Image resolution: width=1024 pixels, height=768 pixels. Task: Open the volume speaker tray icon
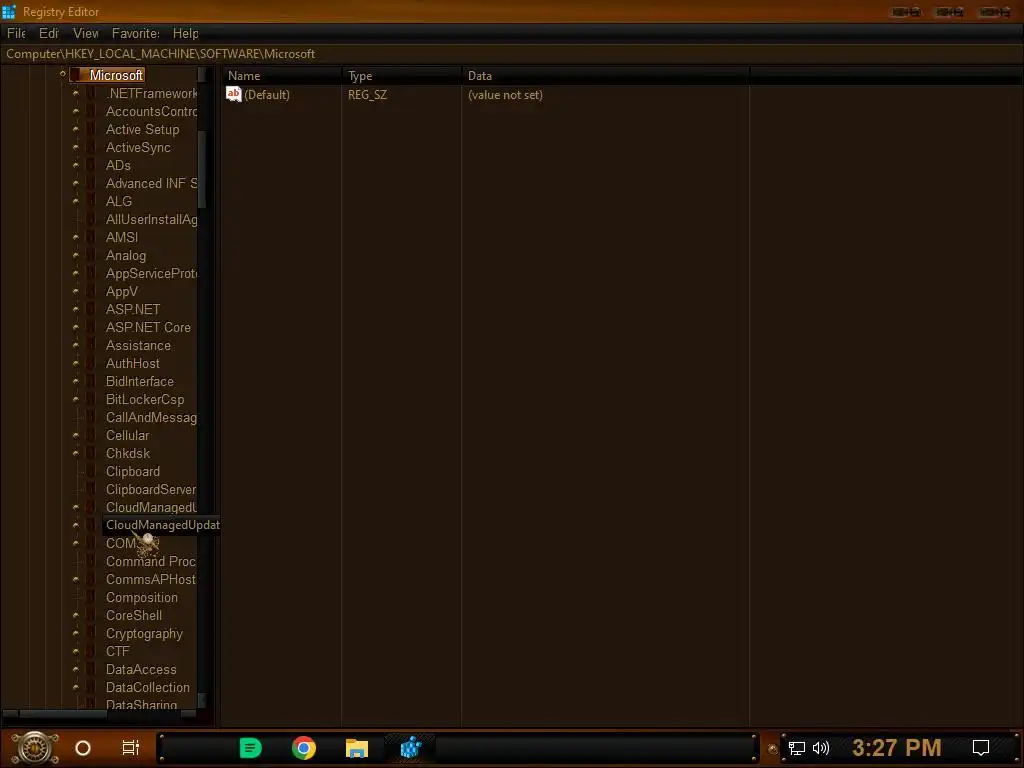point(821,748)
